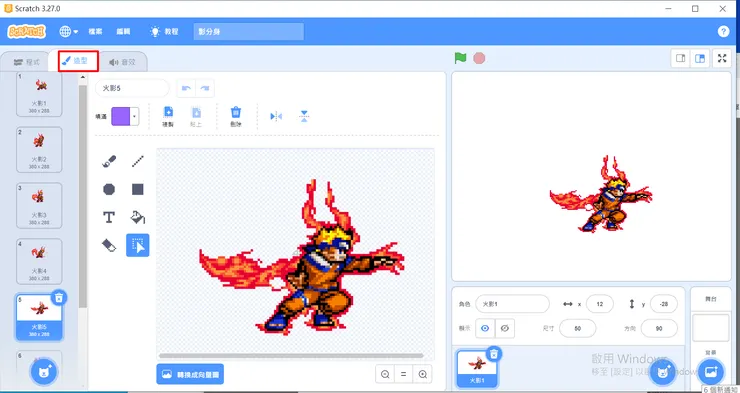The image size is (740, 393).
Task: Select the Circle shape tool
Action: point(109,189)
